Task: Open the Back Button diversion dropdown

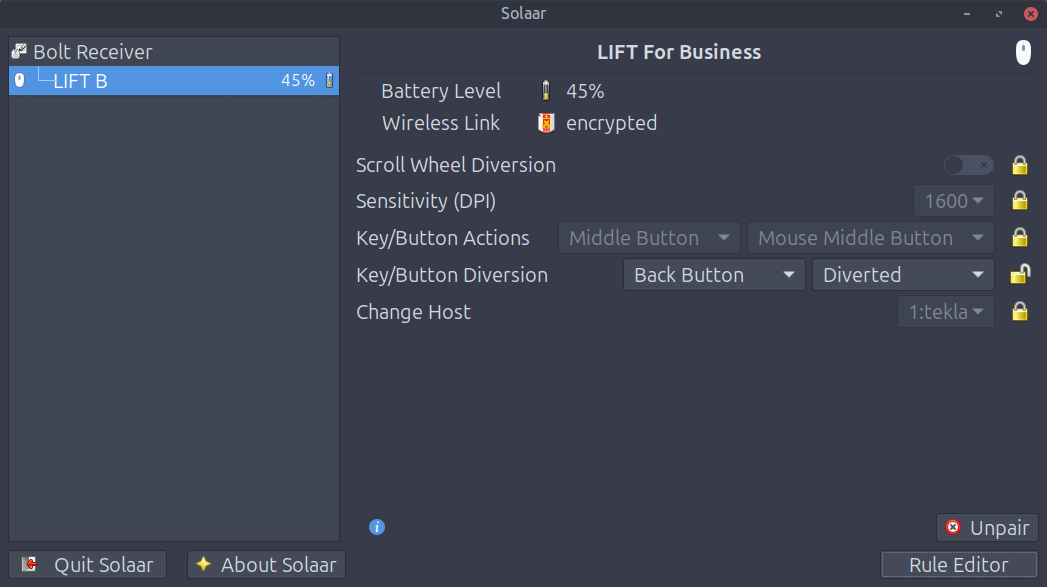Action: tap(714, 275)
